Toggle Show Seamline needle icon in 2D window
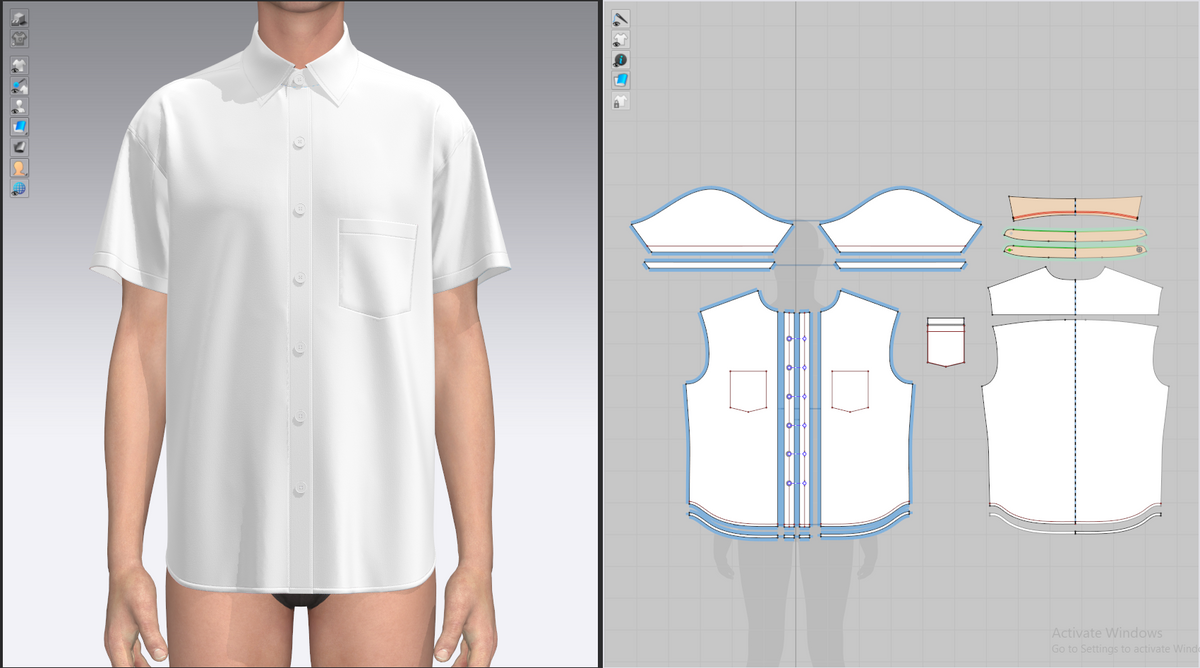 [621, 18]
